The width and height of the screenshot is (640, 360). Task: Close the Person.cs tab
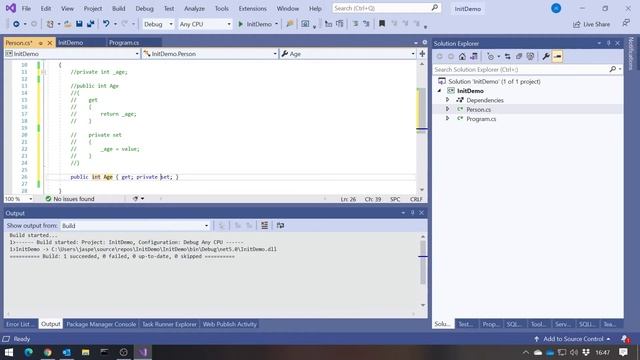(x=50, y=43)
